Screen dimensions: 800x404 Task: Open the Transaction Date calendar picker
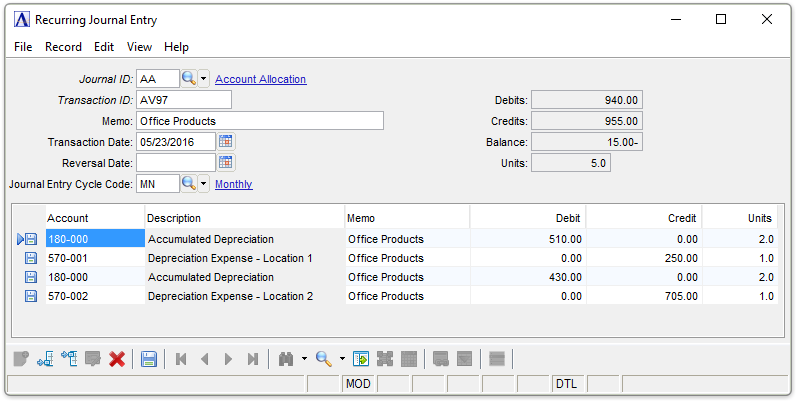click(x=226, y=141)
